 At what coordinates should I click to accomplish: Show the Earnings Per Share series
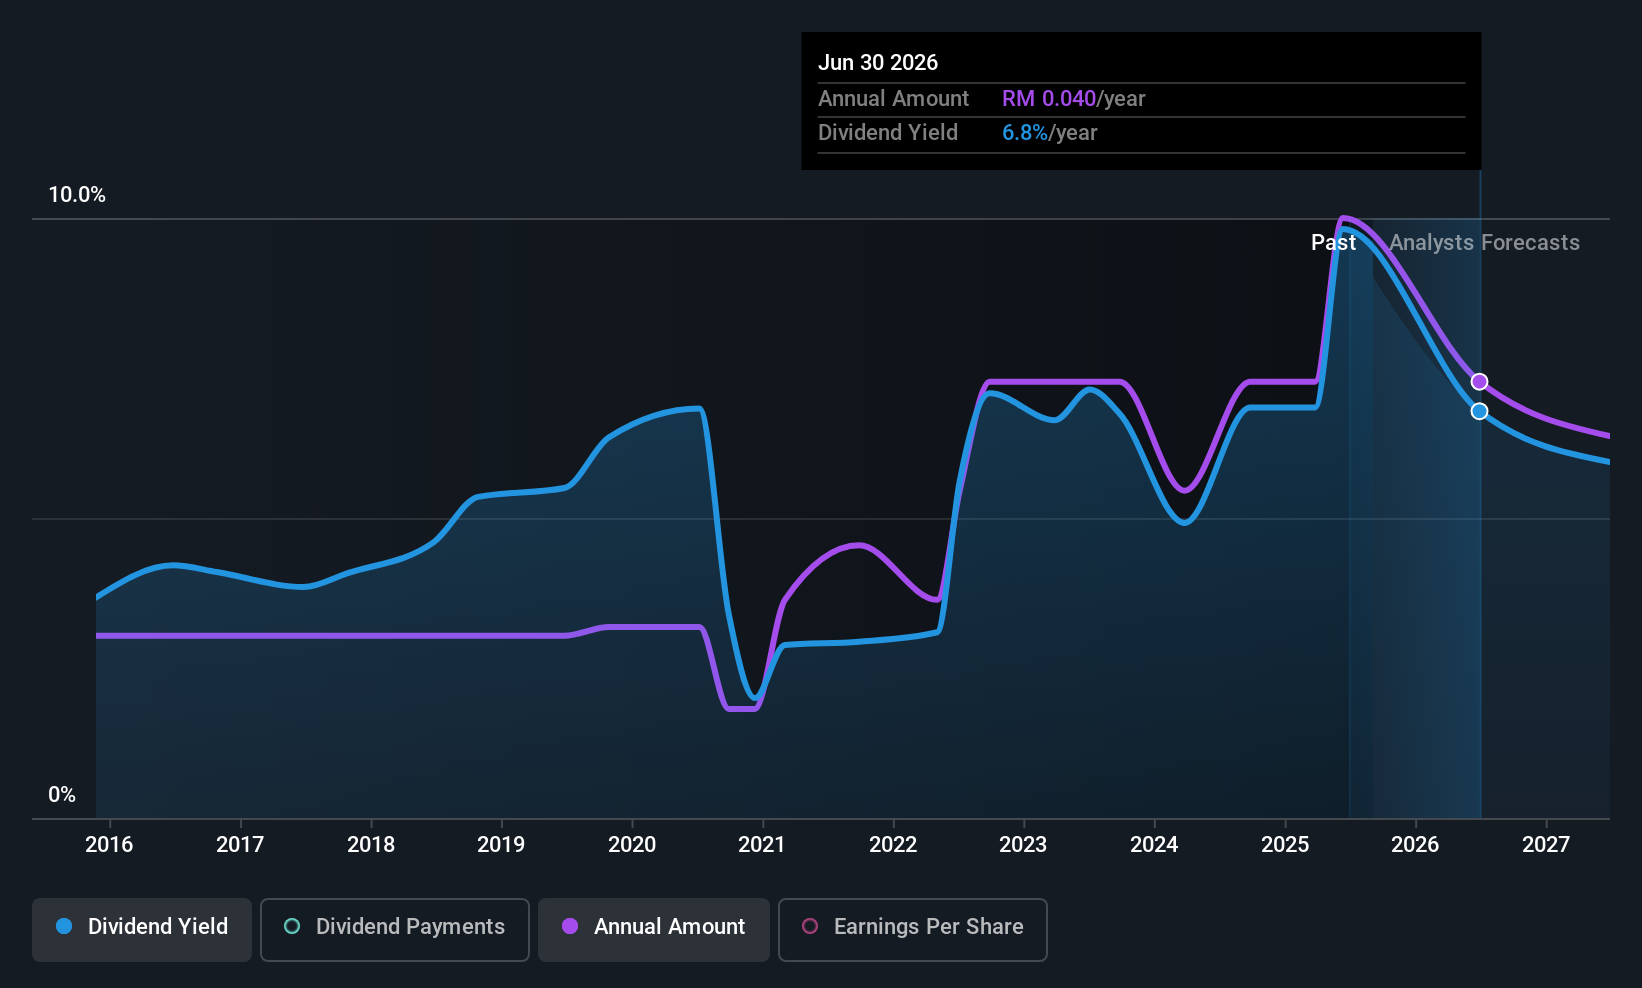pos(913,929)
